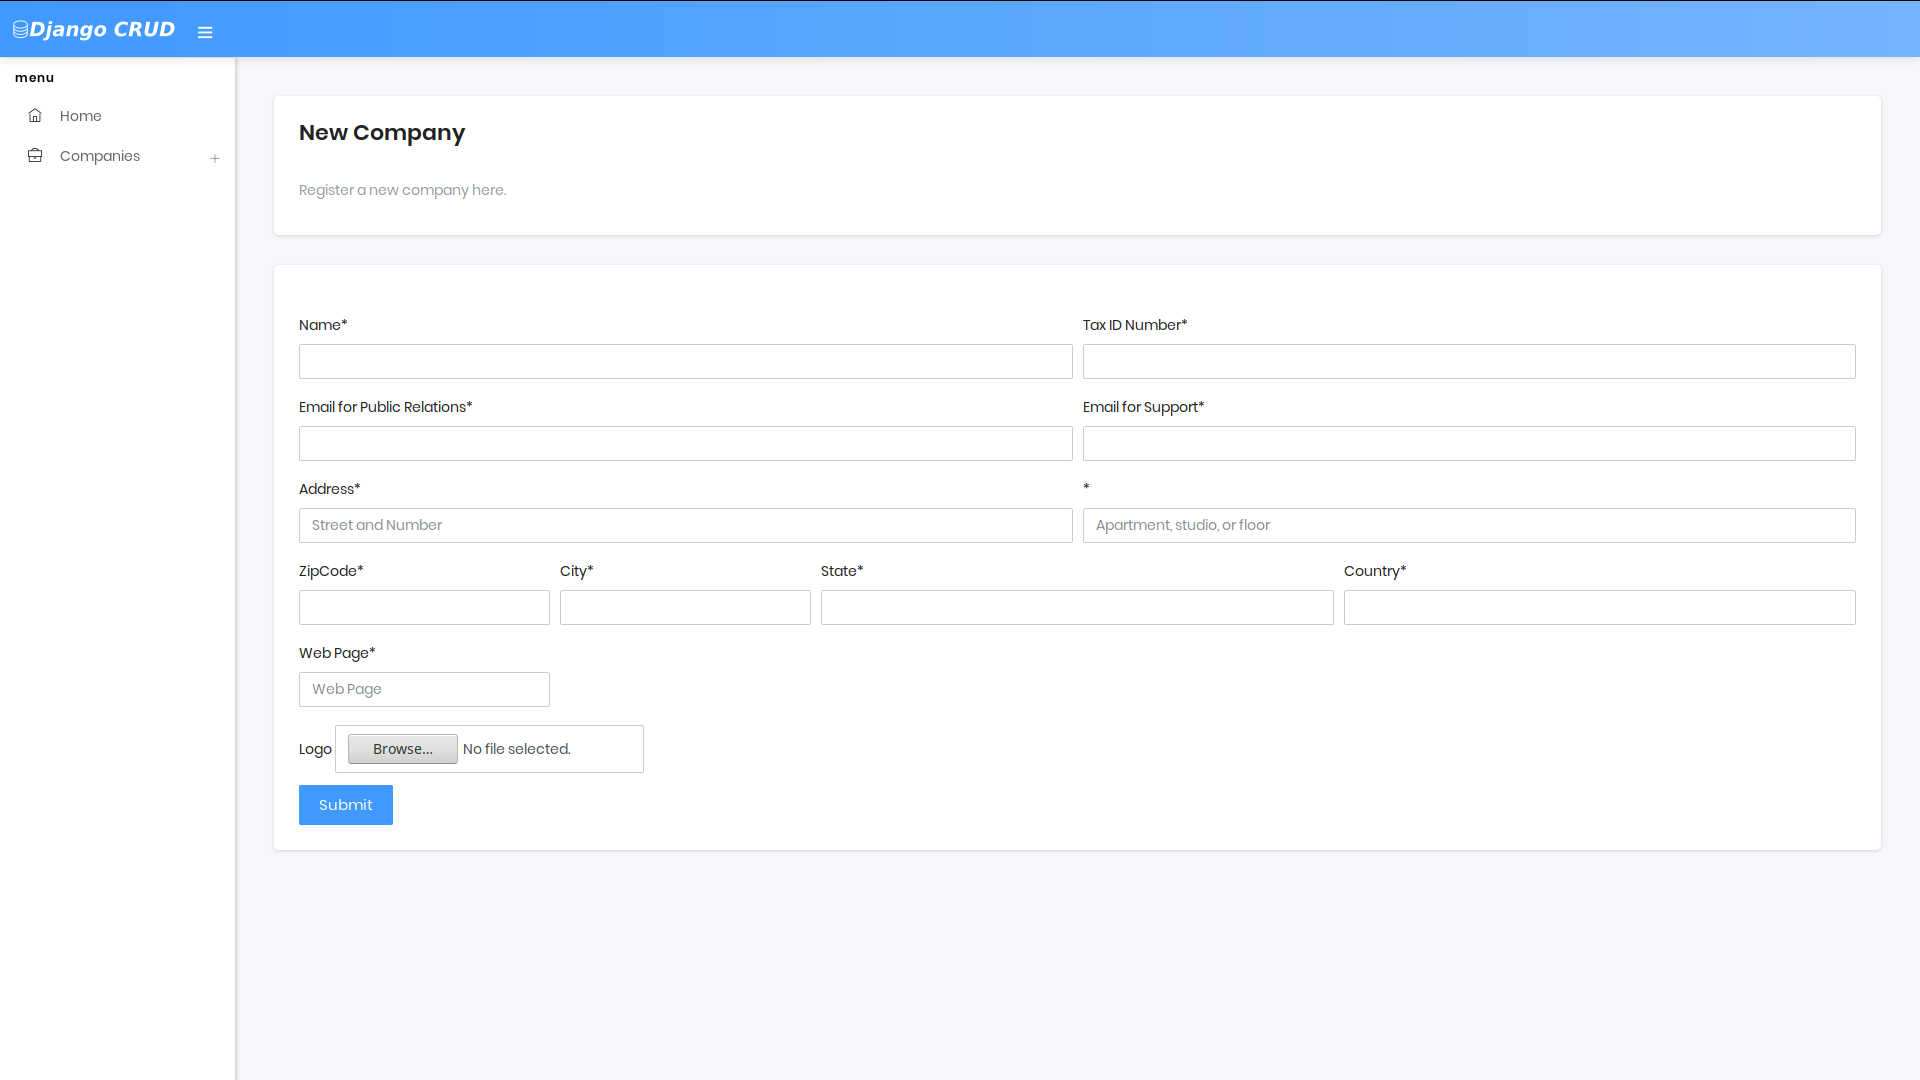Click the Web Page input field
Screen dimensions: 1920x1080
pyautogui.click(x=424, y=690)
